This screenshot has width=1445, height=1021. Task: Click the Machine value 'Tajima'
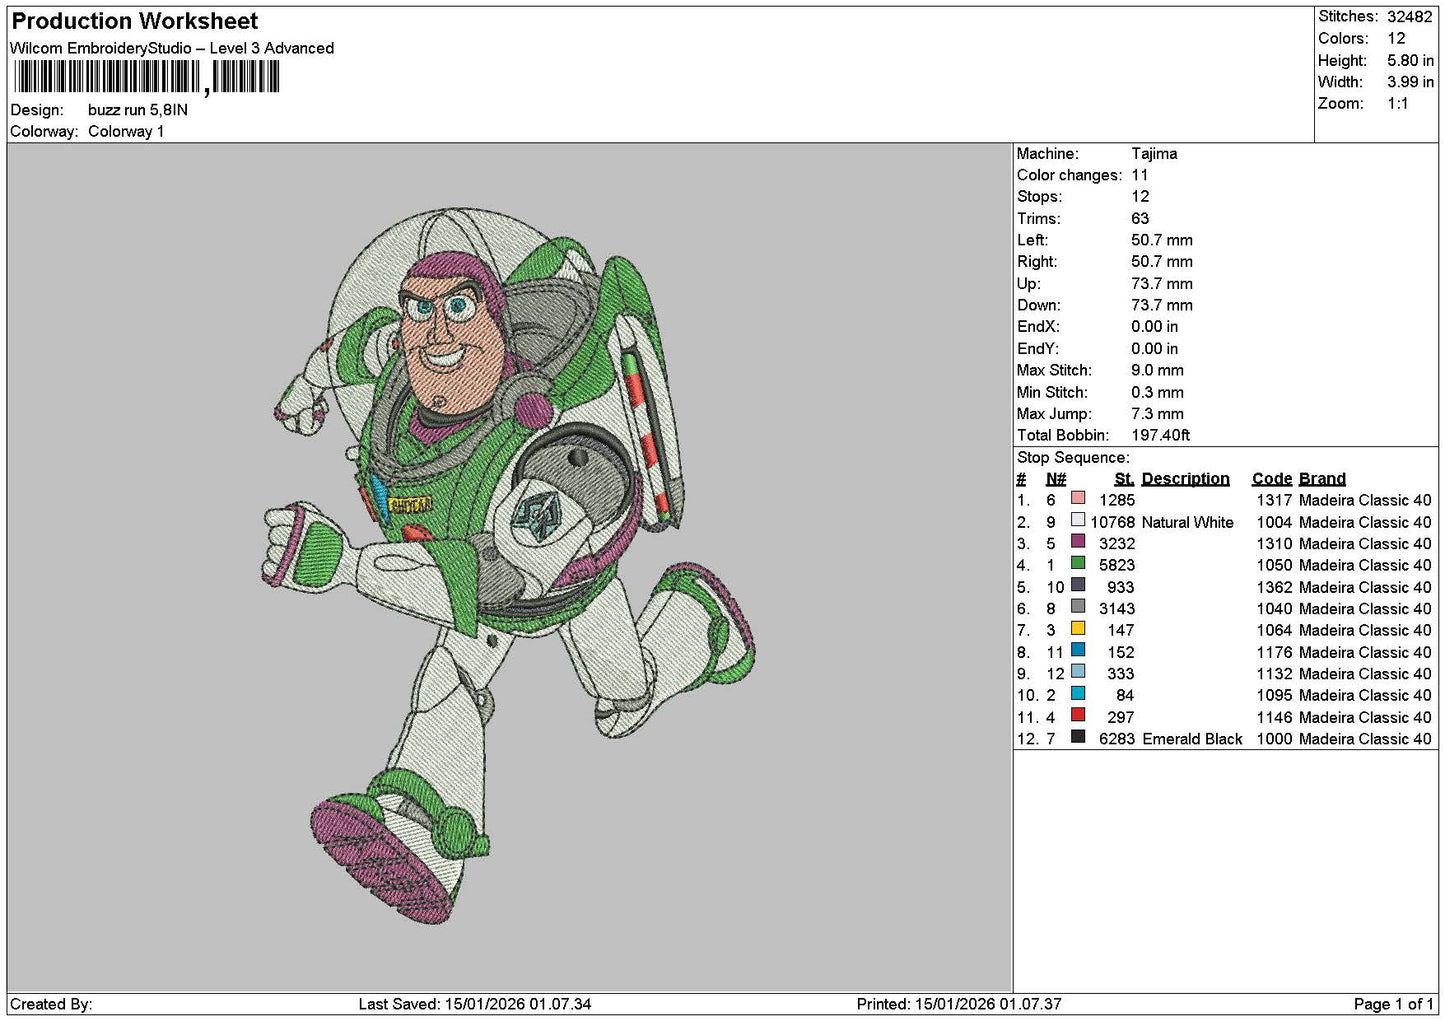[1154, 154]
